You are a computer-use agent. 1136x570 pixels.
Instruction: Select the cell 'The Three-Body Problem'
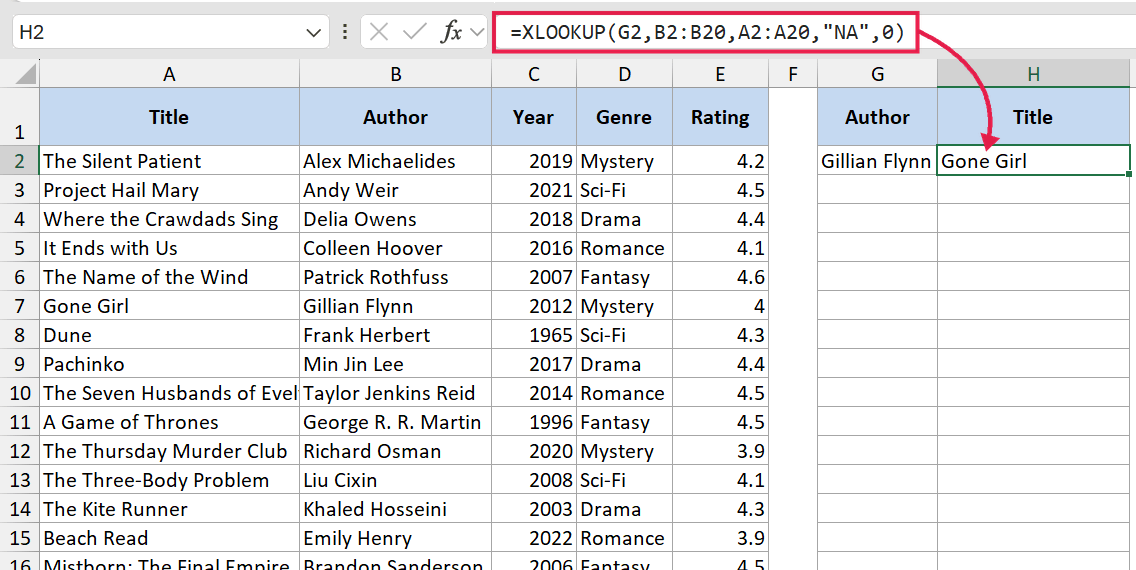(170, 479)
